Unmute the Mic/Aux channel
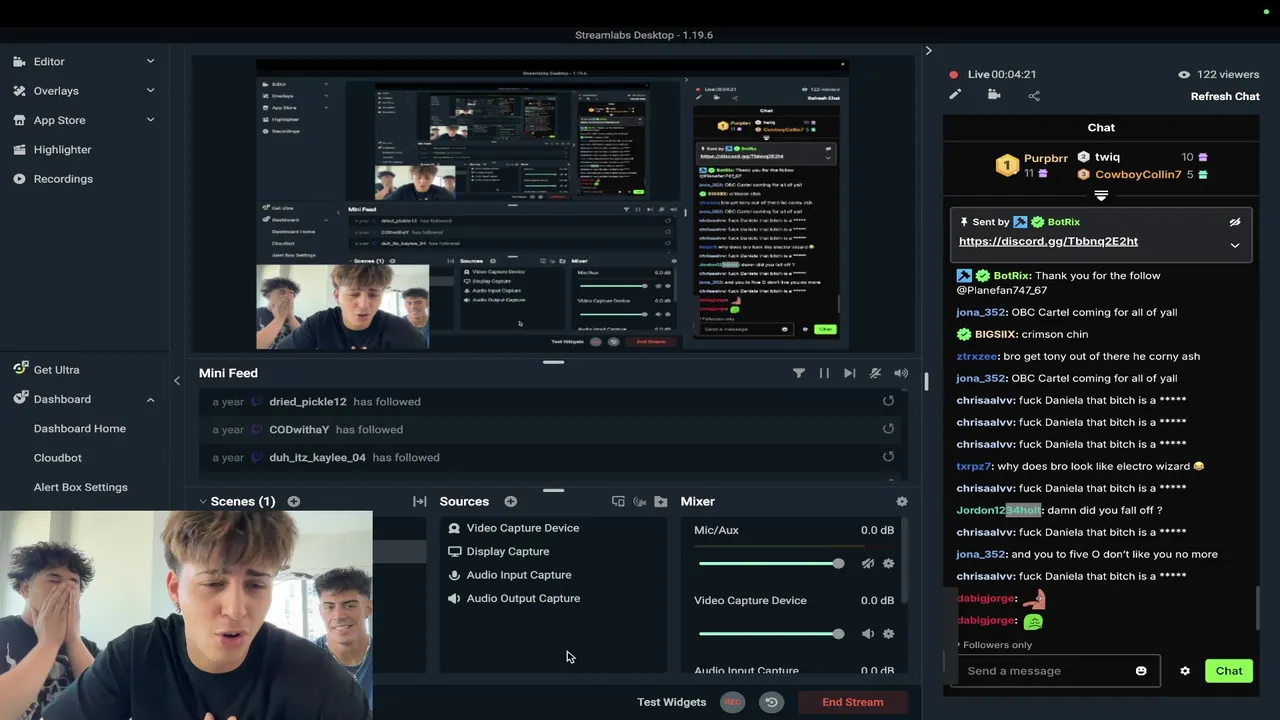The width and height of the screenshot is (1280, 720). click(868, 563)
